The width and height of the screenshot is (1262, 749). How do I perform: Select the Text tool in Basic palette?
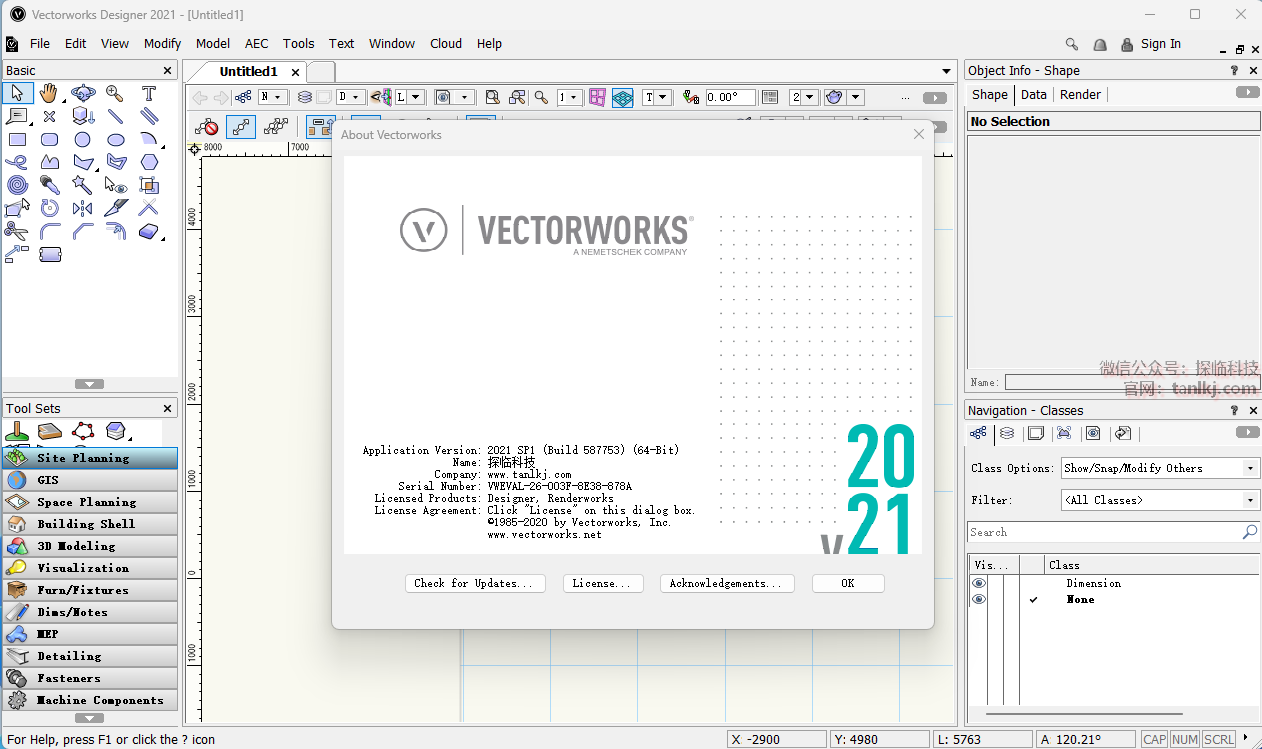click(148, 94)
